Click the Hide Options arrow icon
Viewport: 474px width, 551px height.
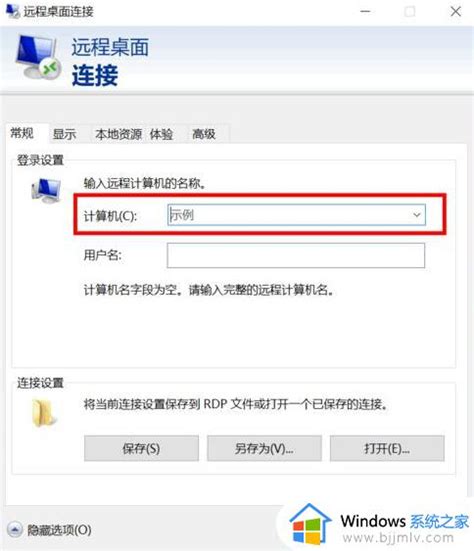[x=15, y=529]
